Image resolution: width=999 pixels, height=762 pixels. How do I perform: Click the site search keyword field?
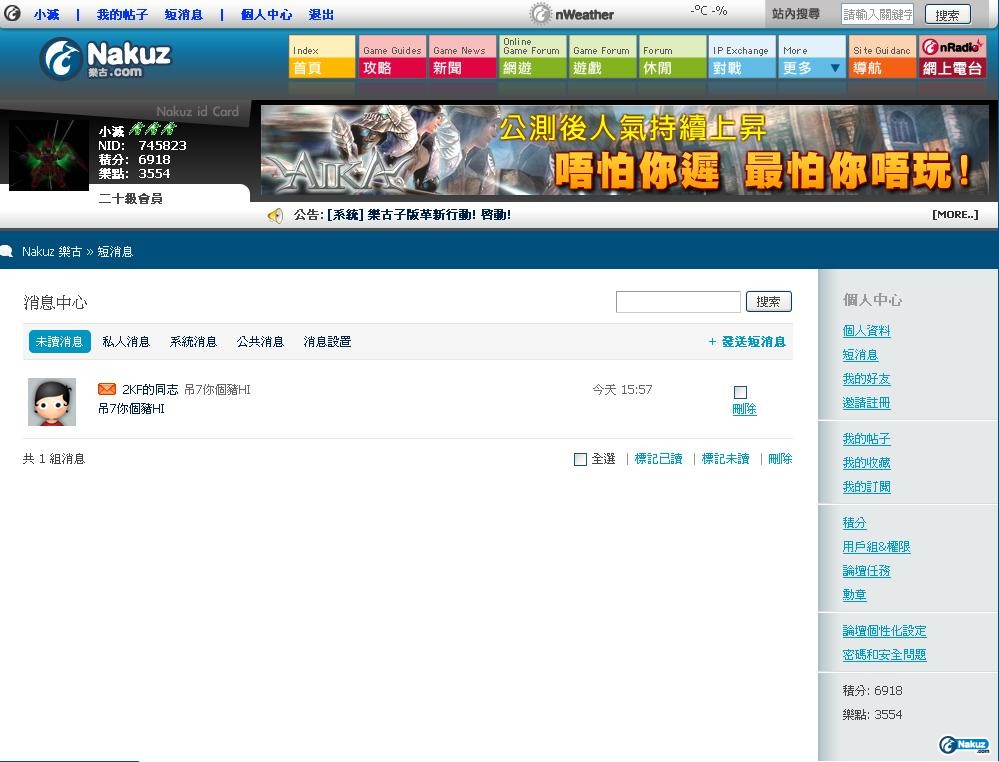[877, 14]
